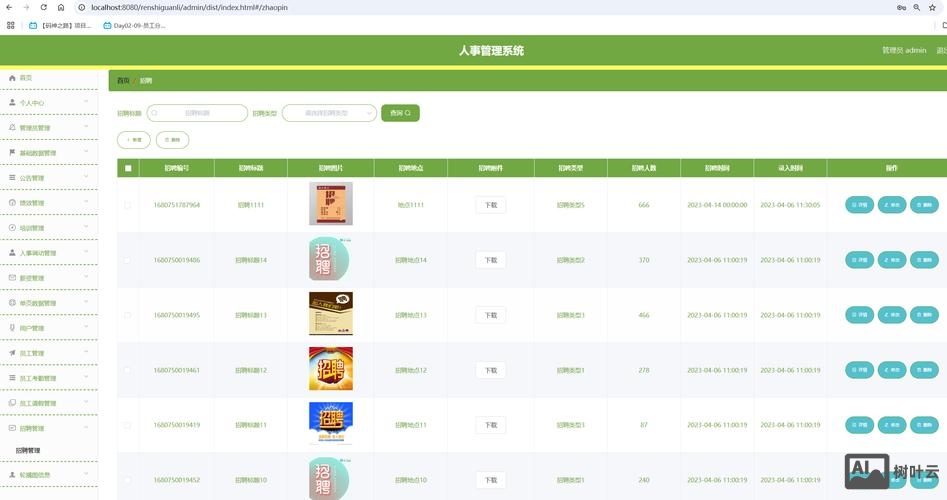Open the 培训管理 sidebar menu item
The width and height of the screenshot is (947, 500).
pos(48,228)
